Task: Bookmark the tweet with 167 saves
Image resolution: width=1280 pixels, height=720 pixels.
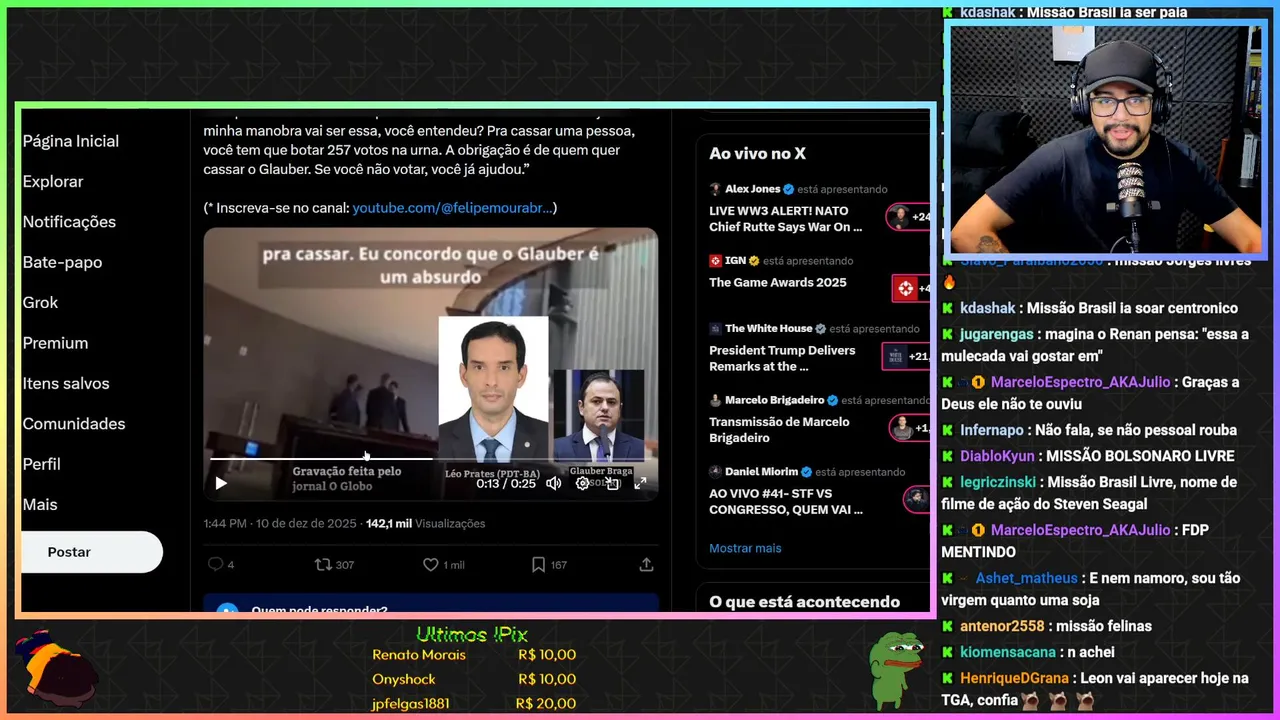Action: tap(549, 565)
